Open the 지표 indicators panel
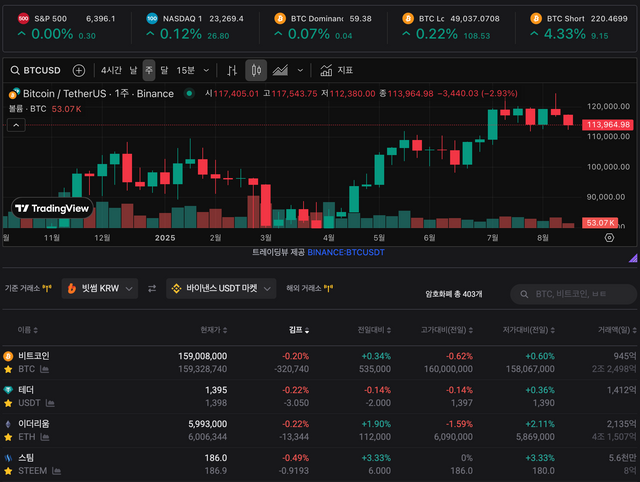The height and width of the screenshot is (482, 640). (x=336, y=70)
